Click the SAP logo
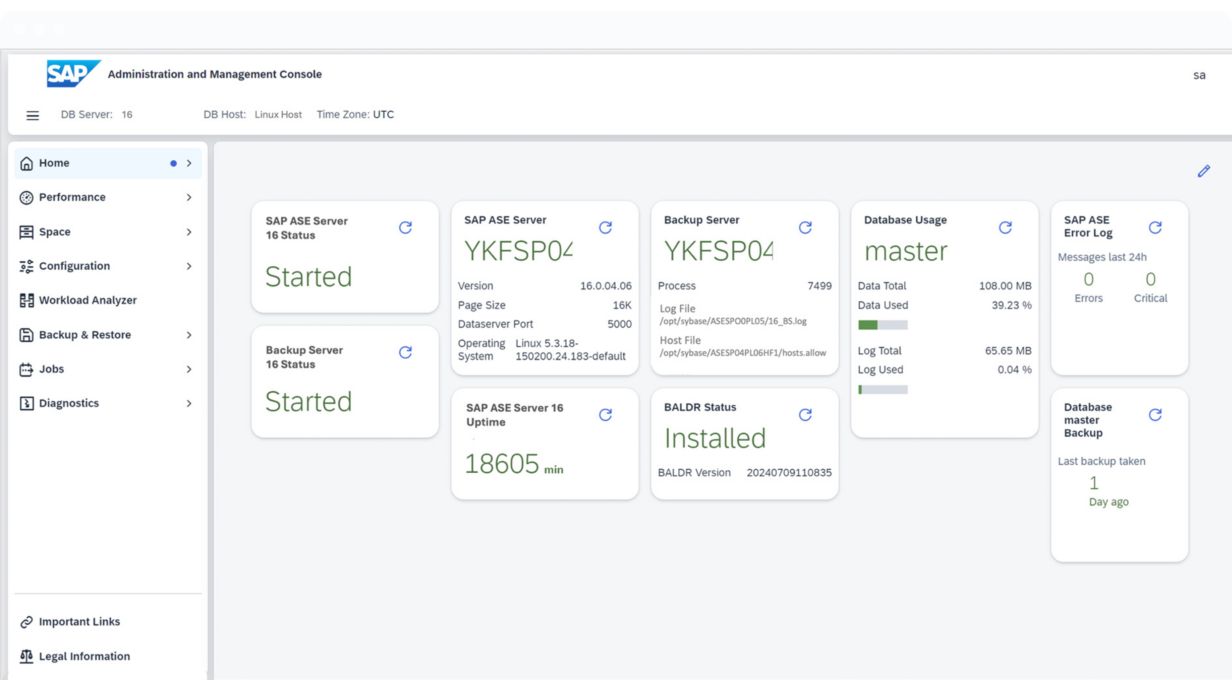 click(x=73, y=74)
